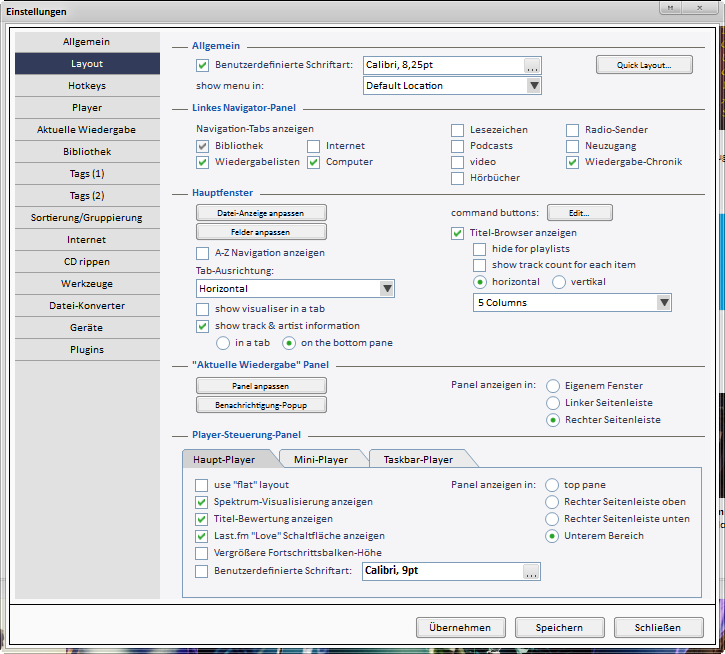Open Sortierung/Gruppierung settings
The height and width of the screenshot is (654, 725).
pyautogui.click(x=87, y=218)
